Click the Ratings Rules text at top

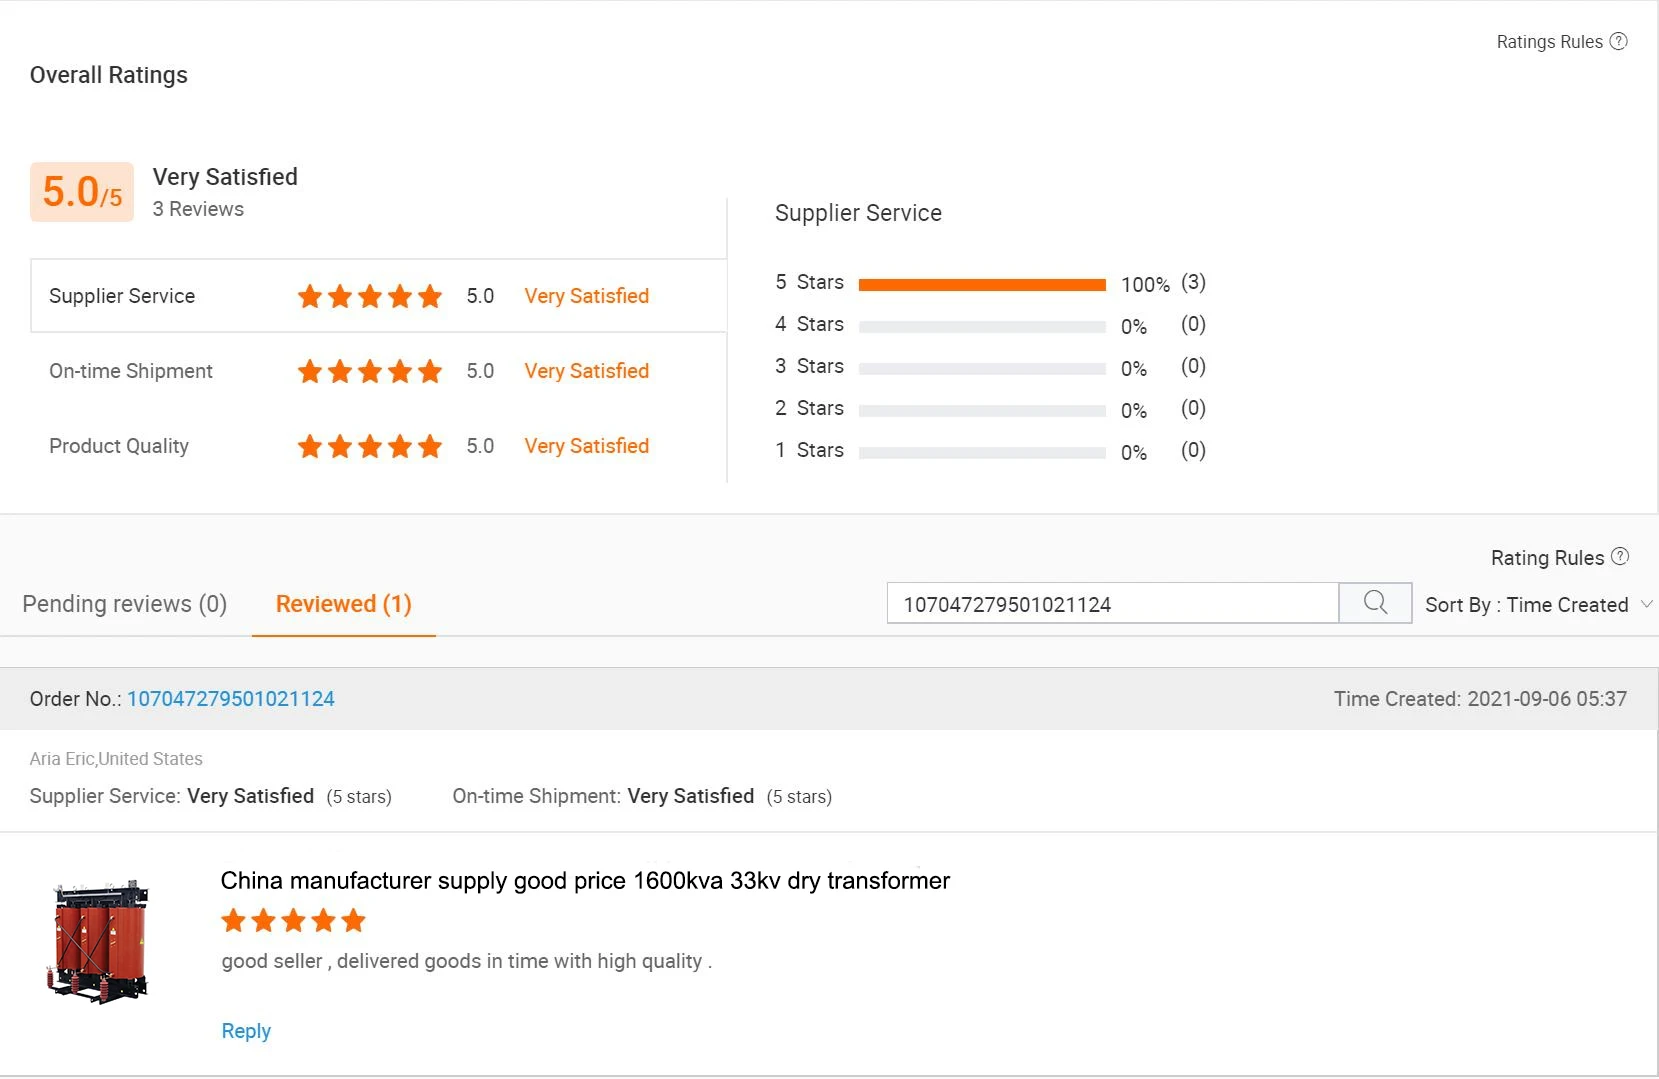coord(1548,42)
